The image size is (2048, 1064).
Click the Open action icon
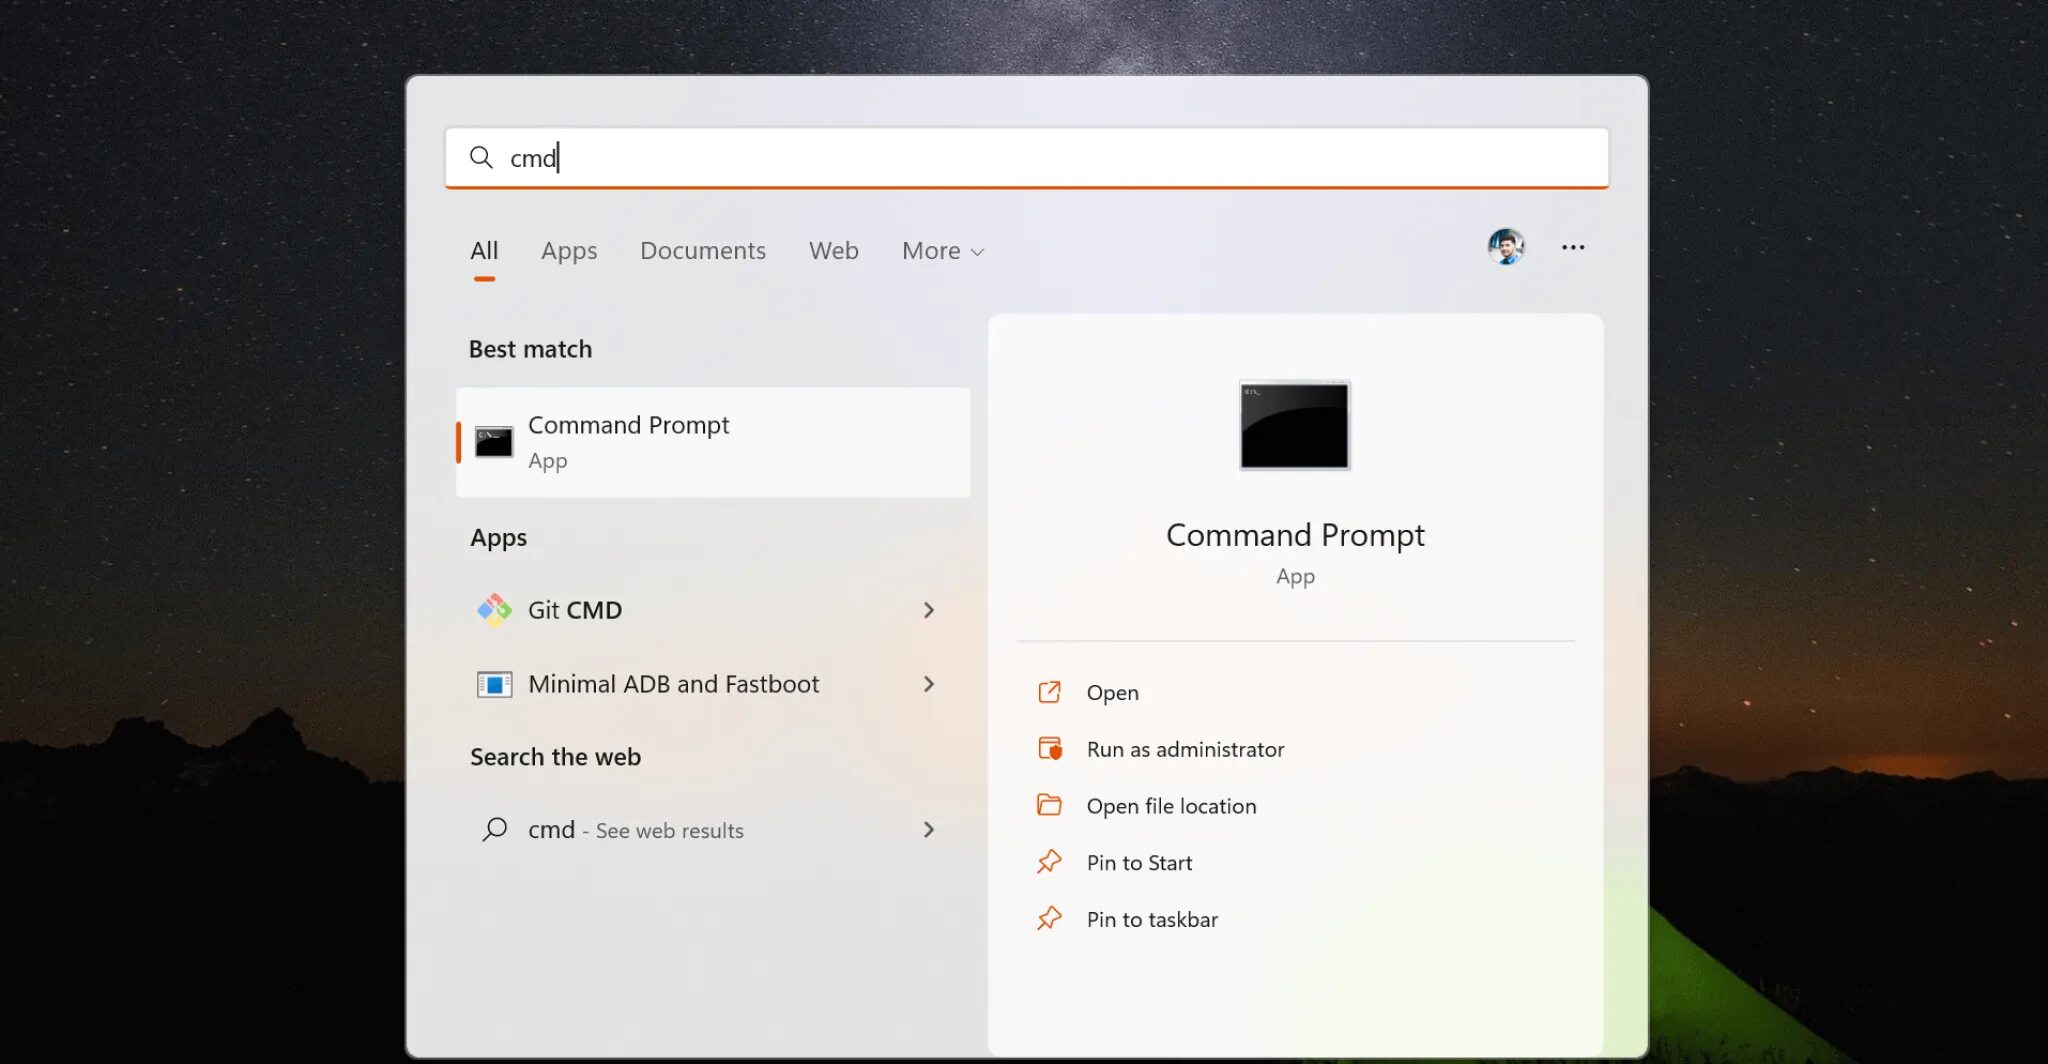coord(1049,692)
